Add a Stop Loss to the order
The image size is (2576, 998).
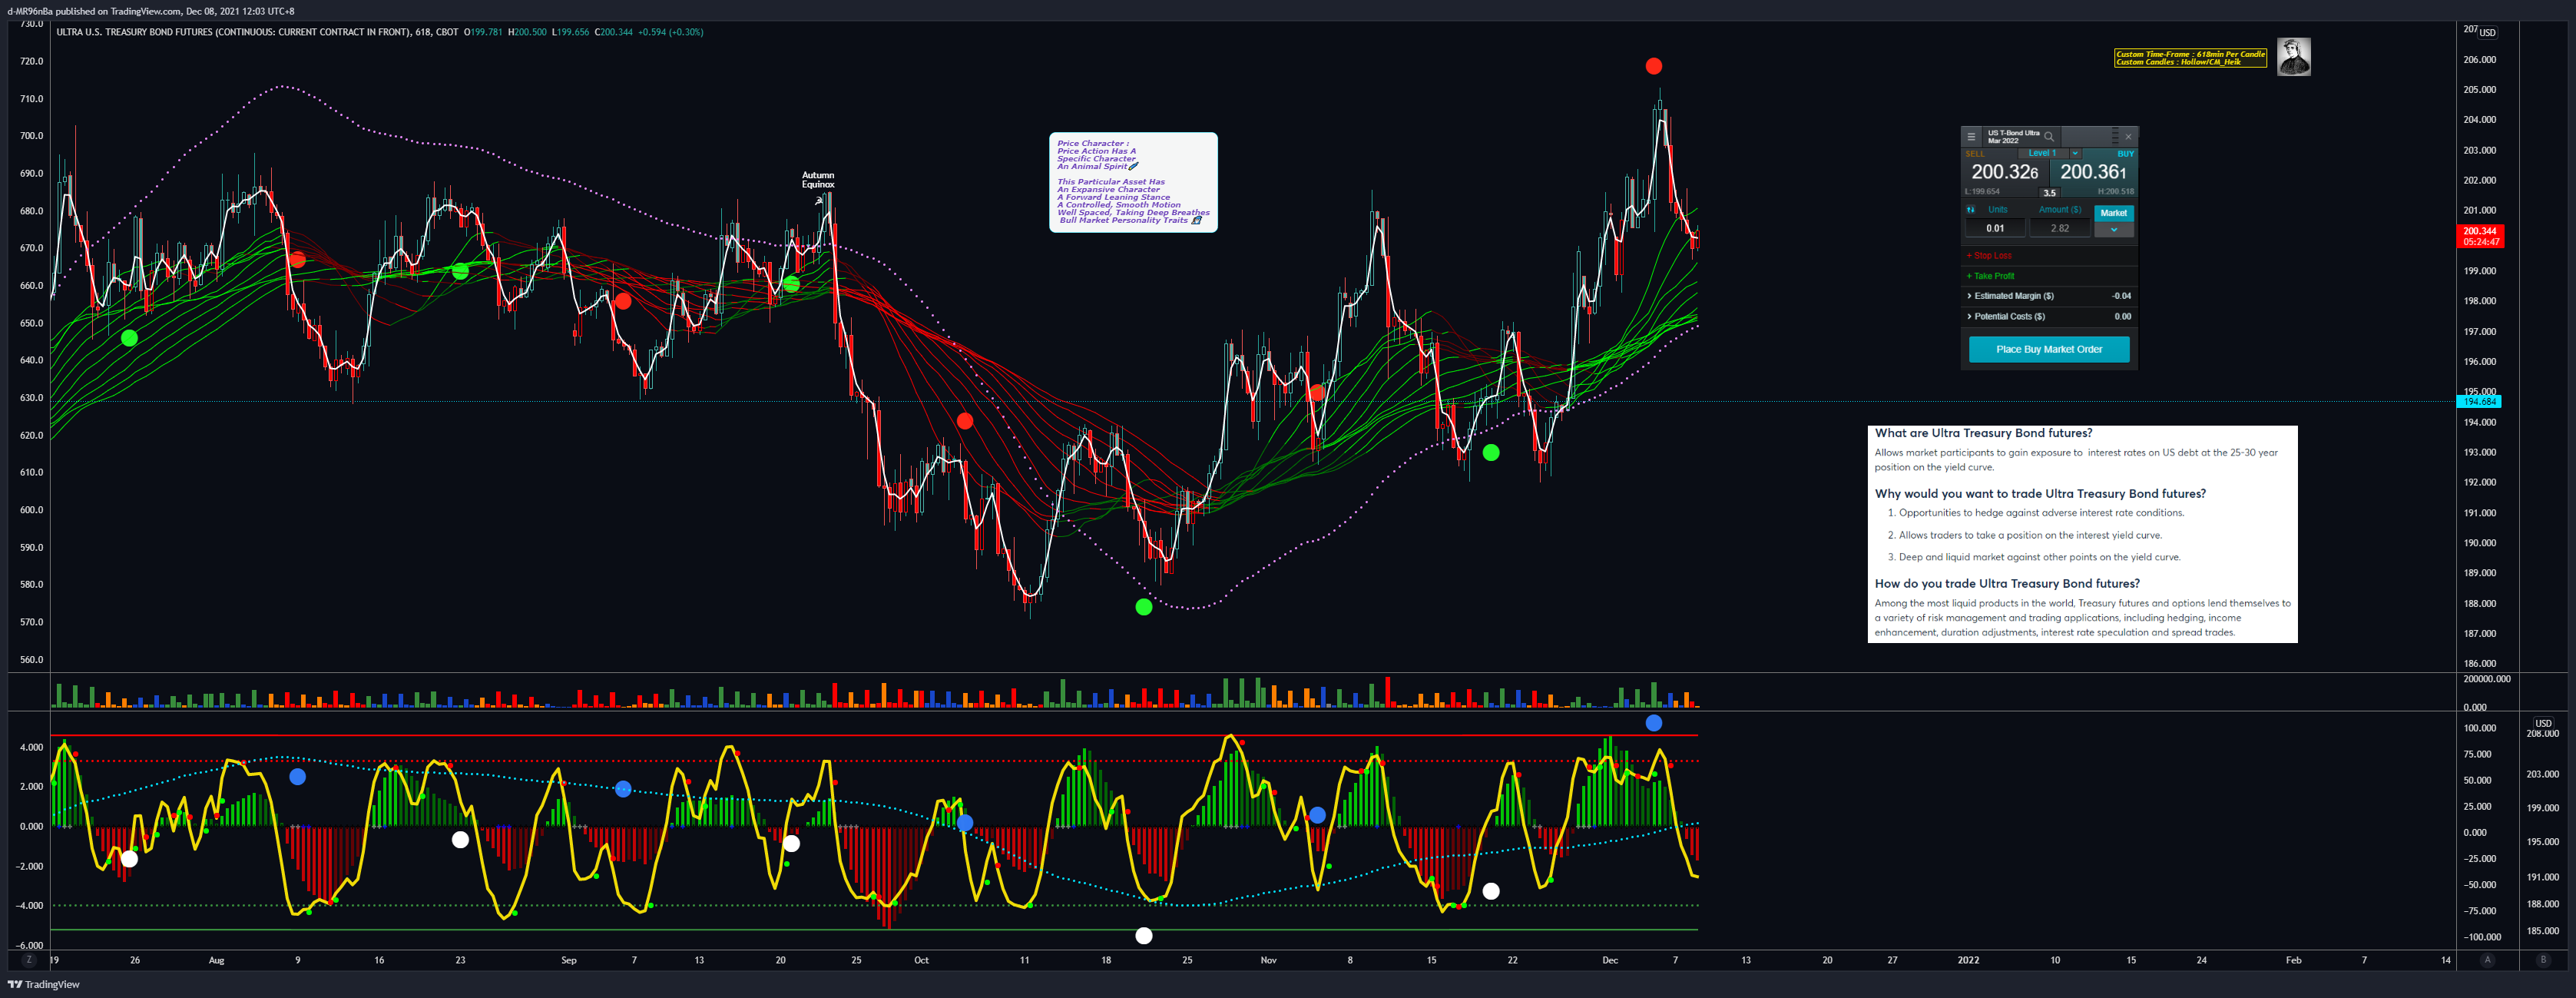(x=1989, y=256)
